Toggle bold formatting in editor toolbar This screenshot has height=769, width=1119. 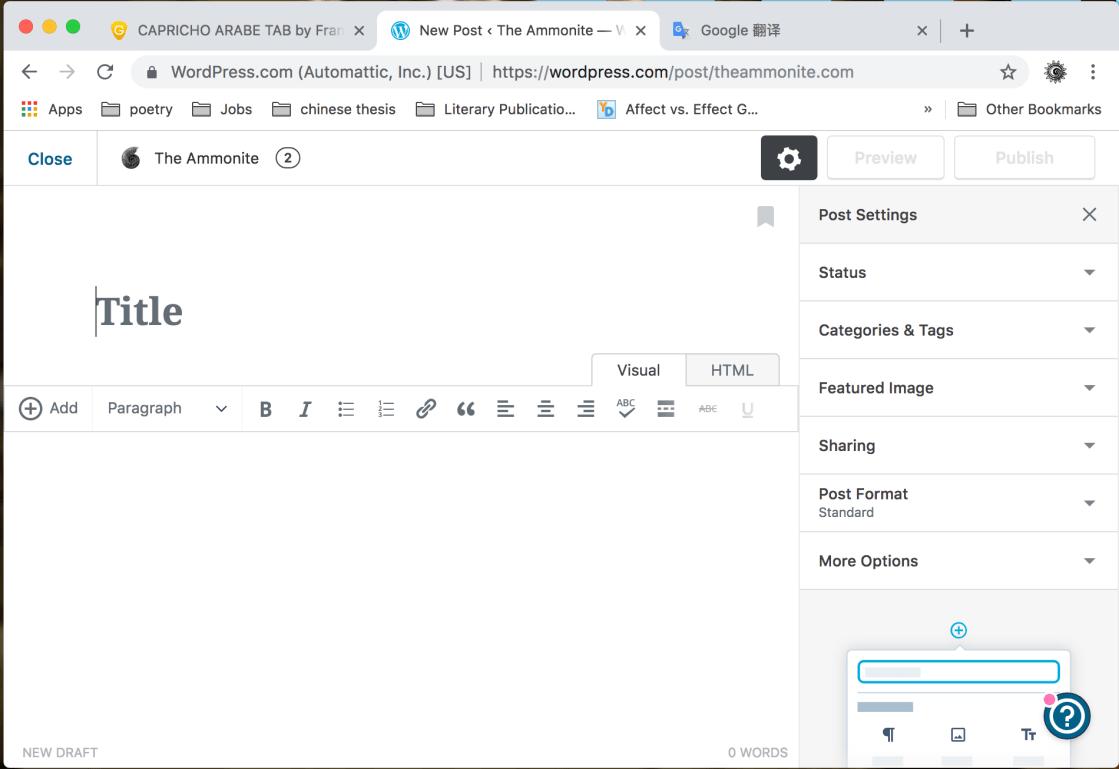coord(266,409)
